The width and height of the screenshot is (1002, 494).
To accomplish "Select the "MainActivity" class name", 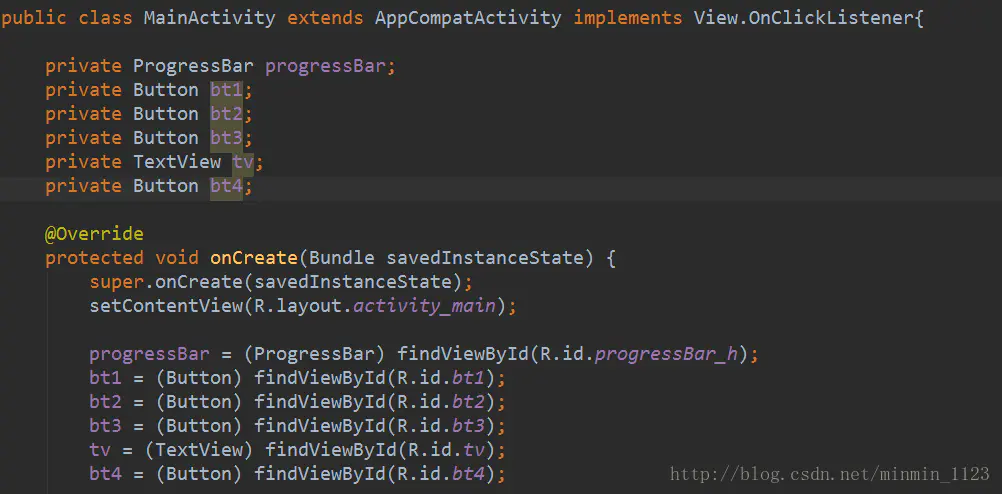I will (x=210, y=18).
